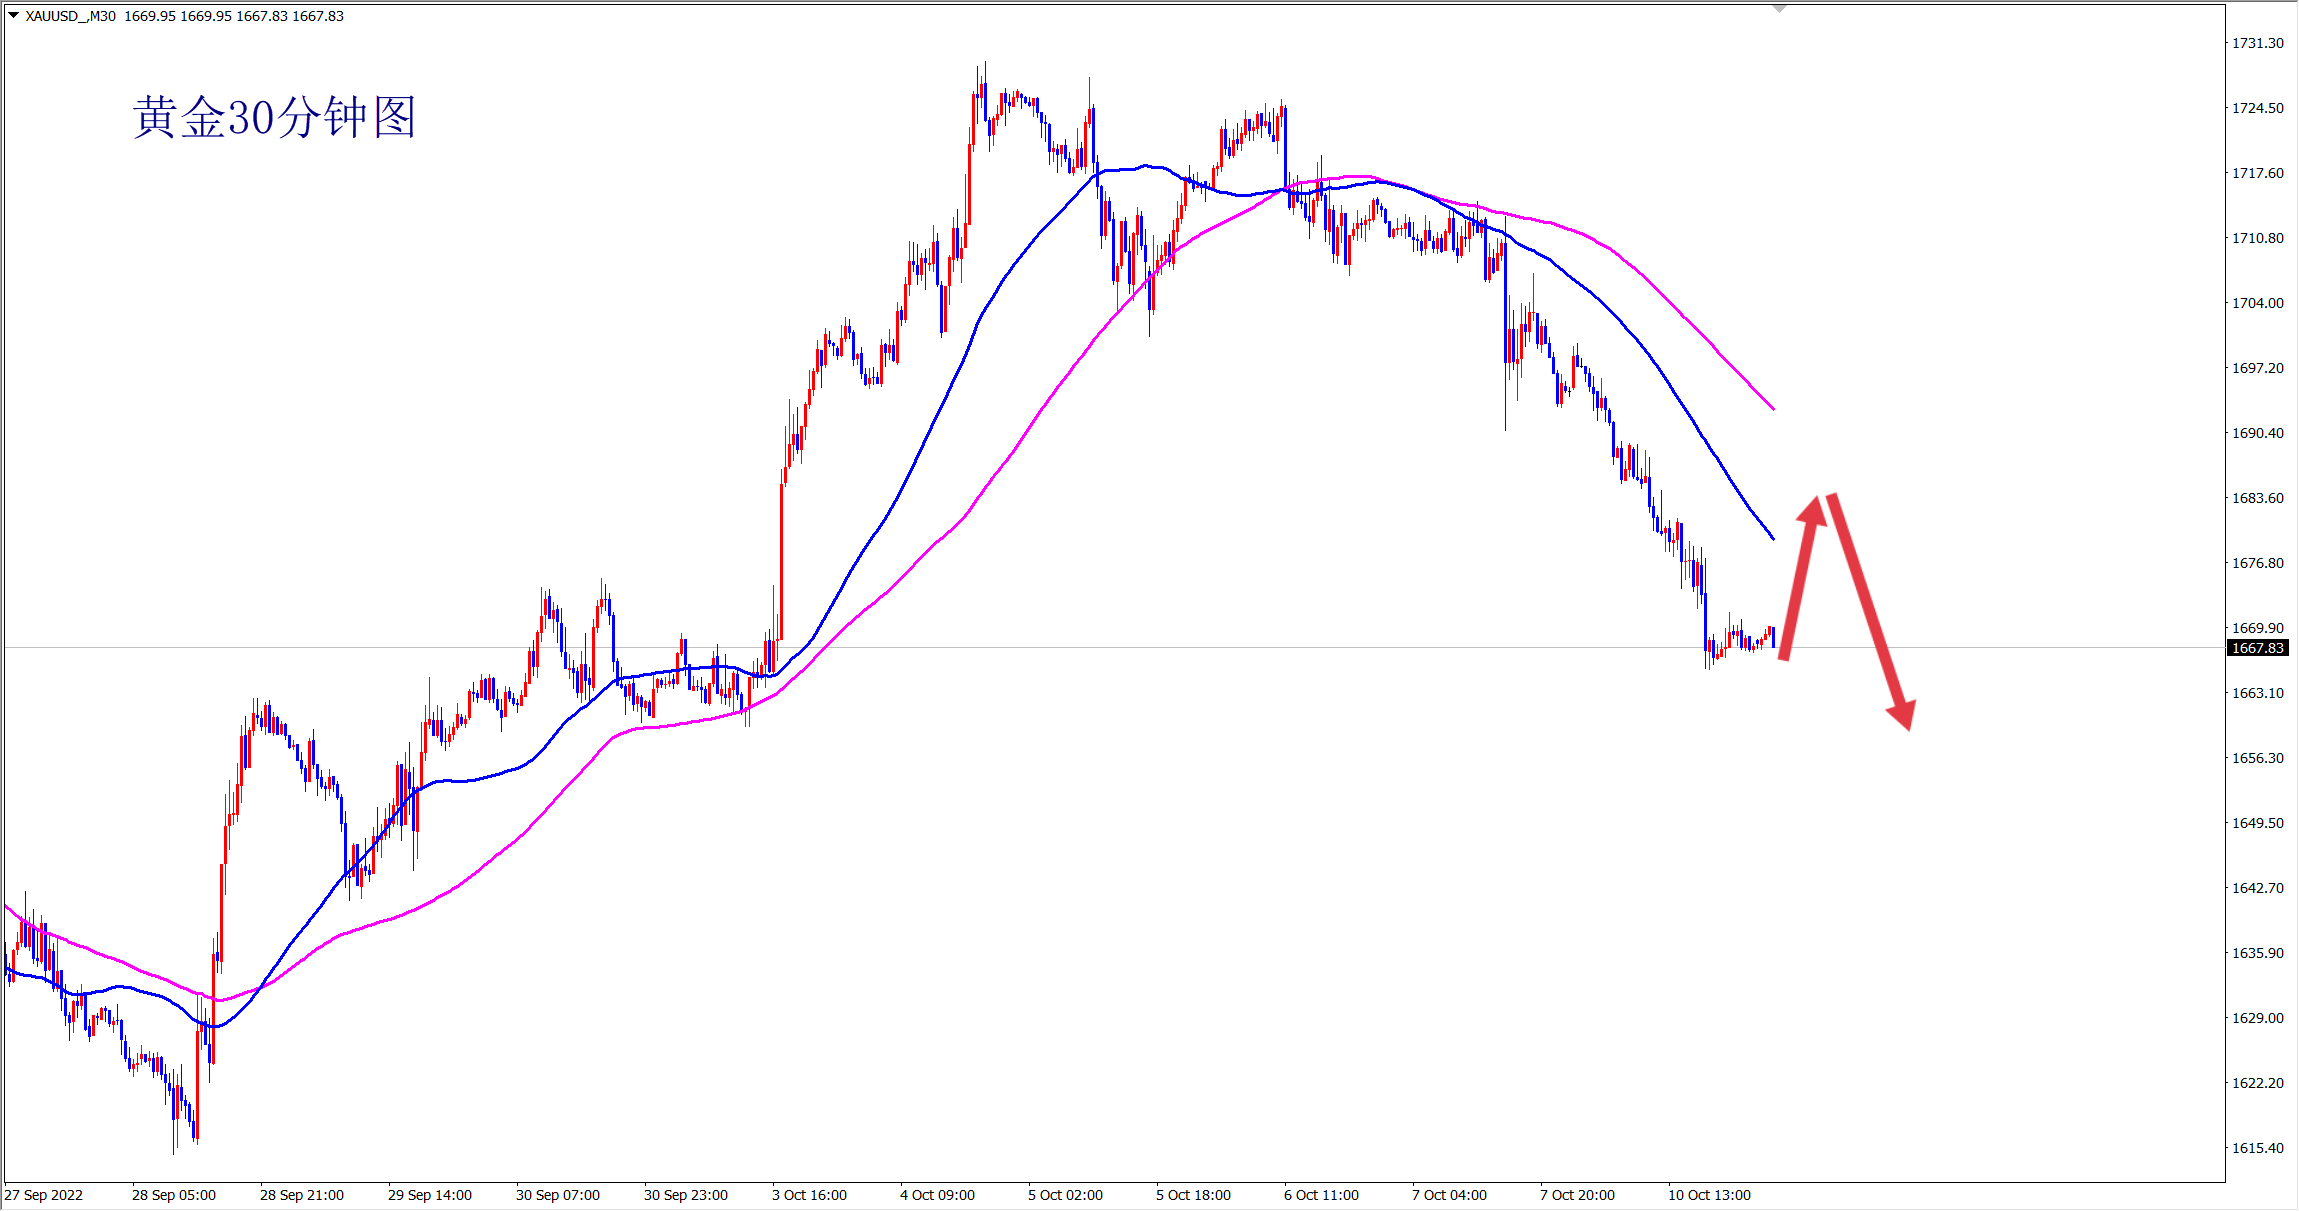Click the 5 Oct 02:00 time label
Viewport: 2299px width, 1211px height.
[1065, 1195]
